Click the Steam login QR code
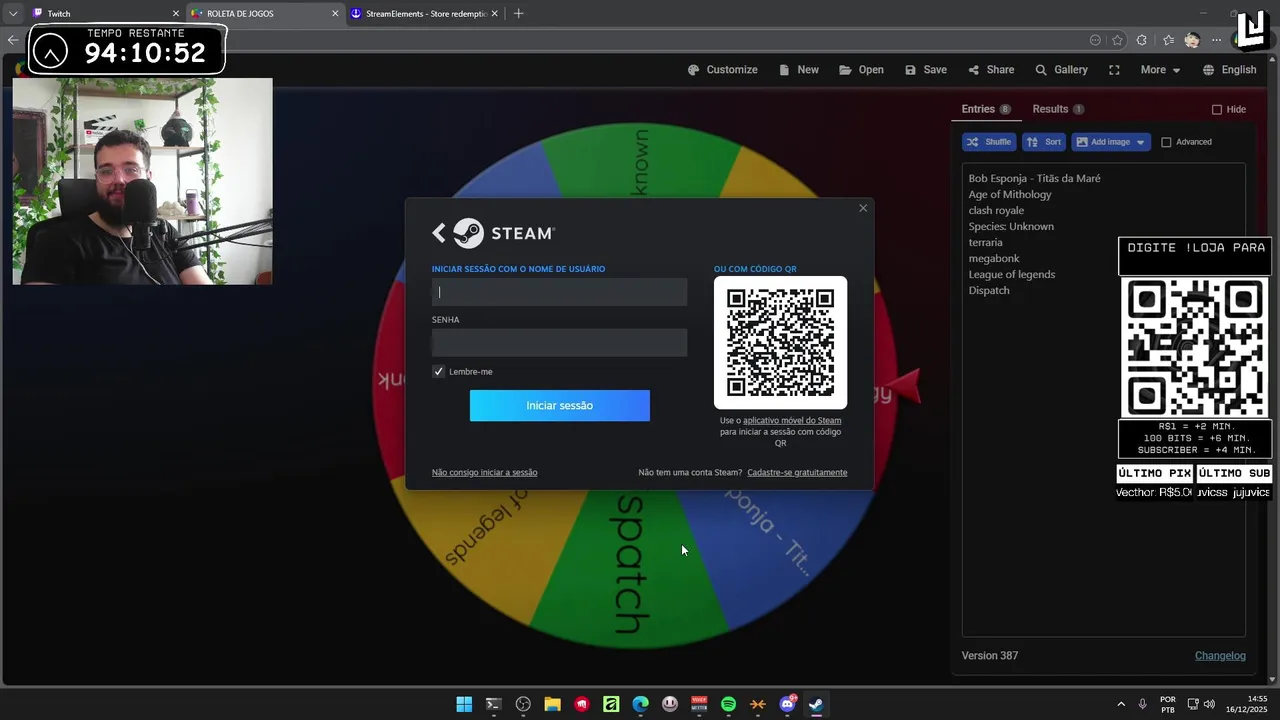Image resolution: width=1280 pixels, height=720 pixels. (x=780, y=342)
